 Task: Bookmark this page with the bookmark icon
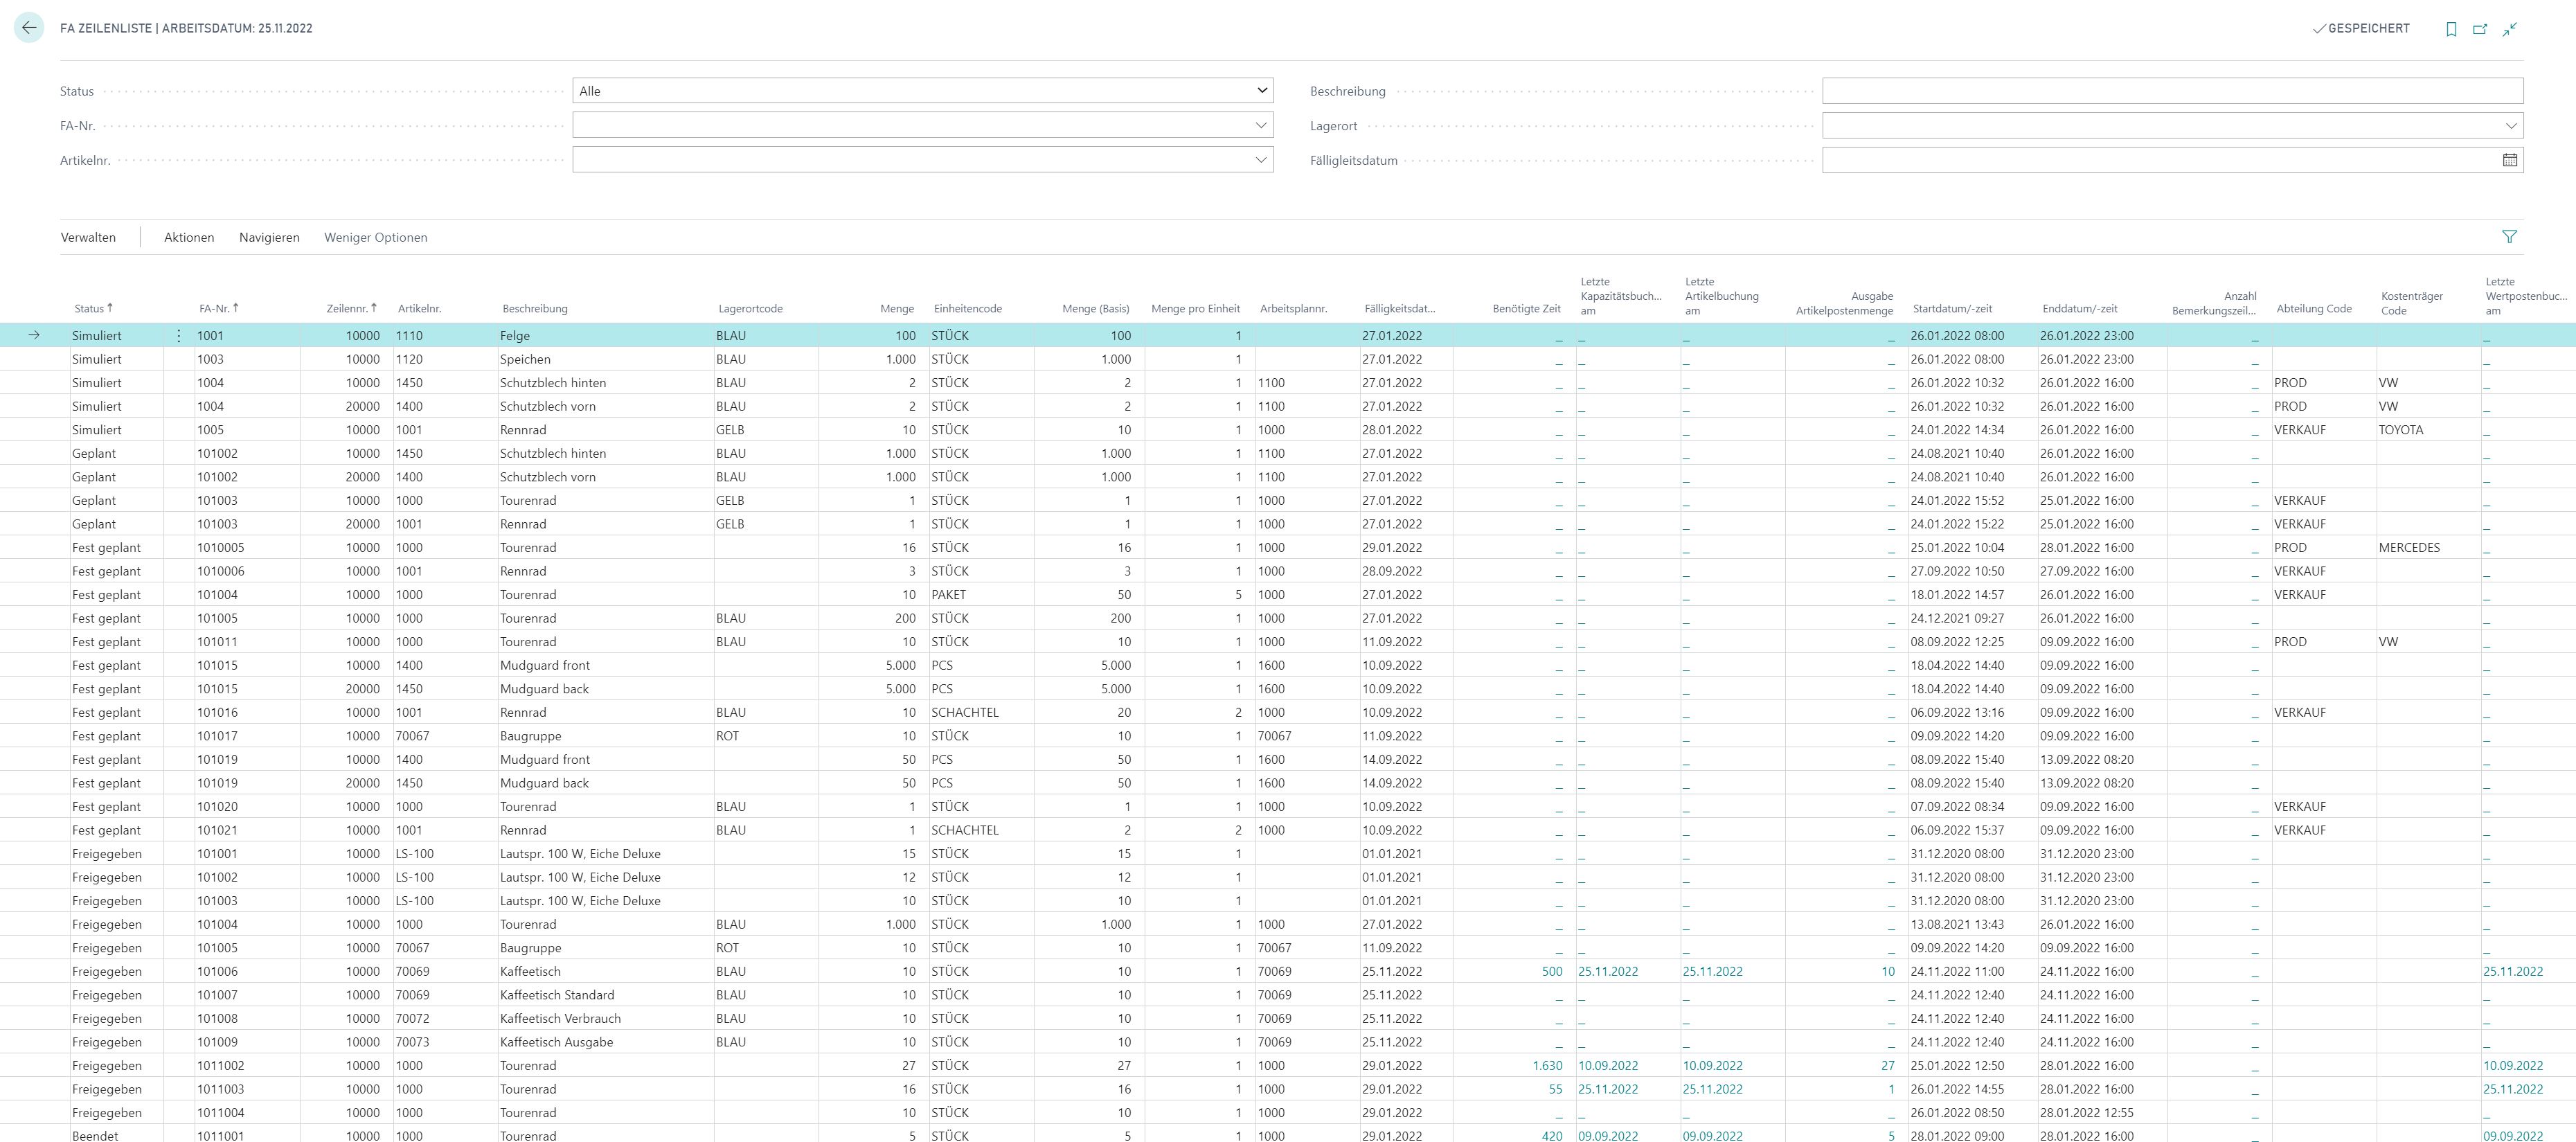[x=2451, y=29]
